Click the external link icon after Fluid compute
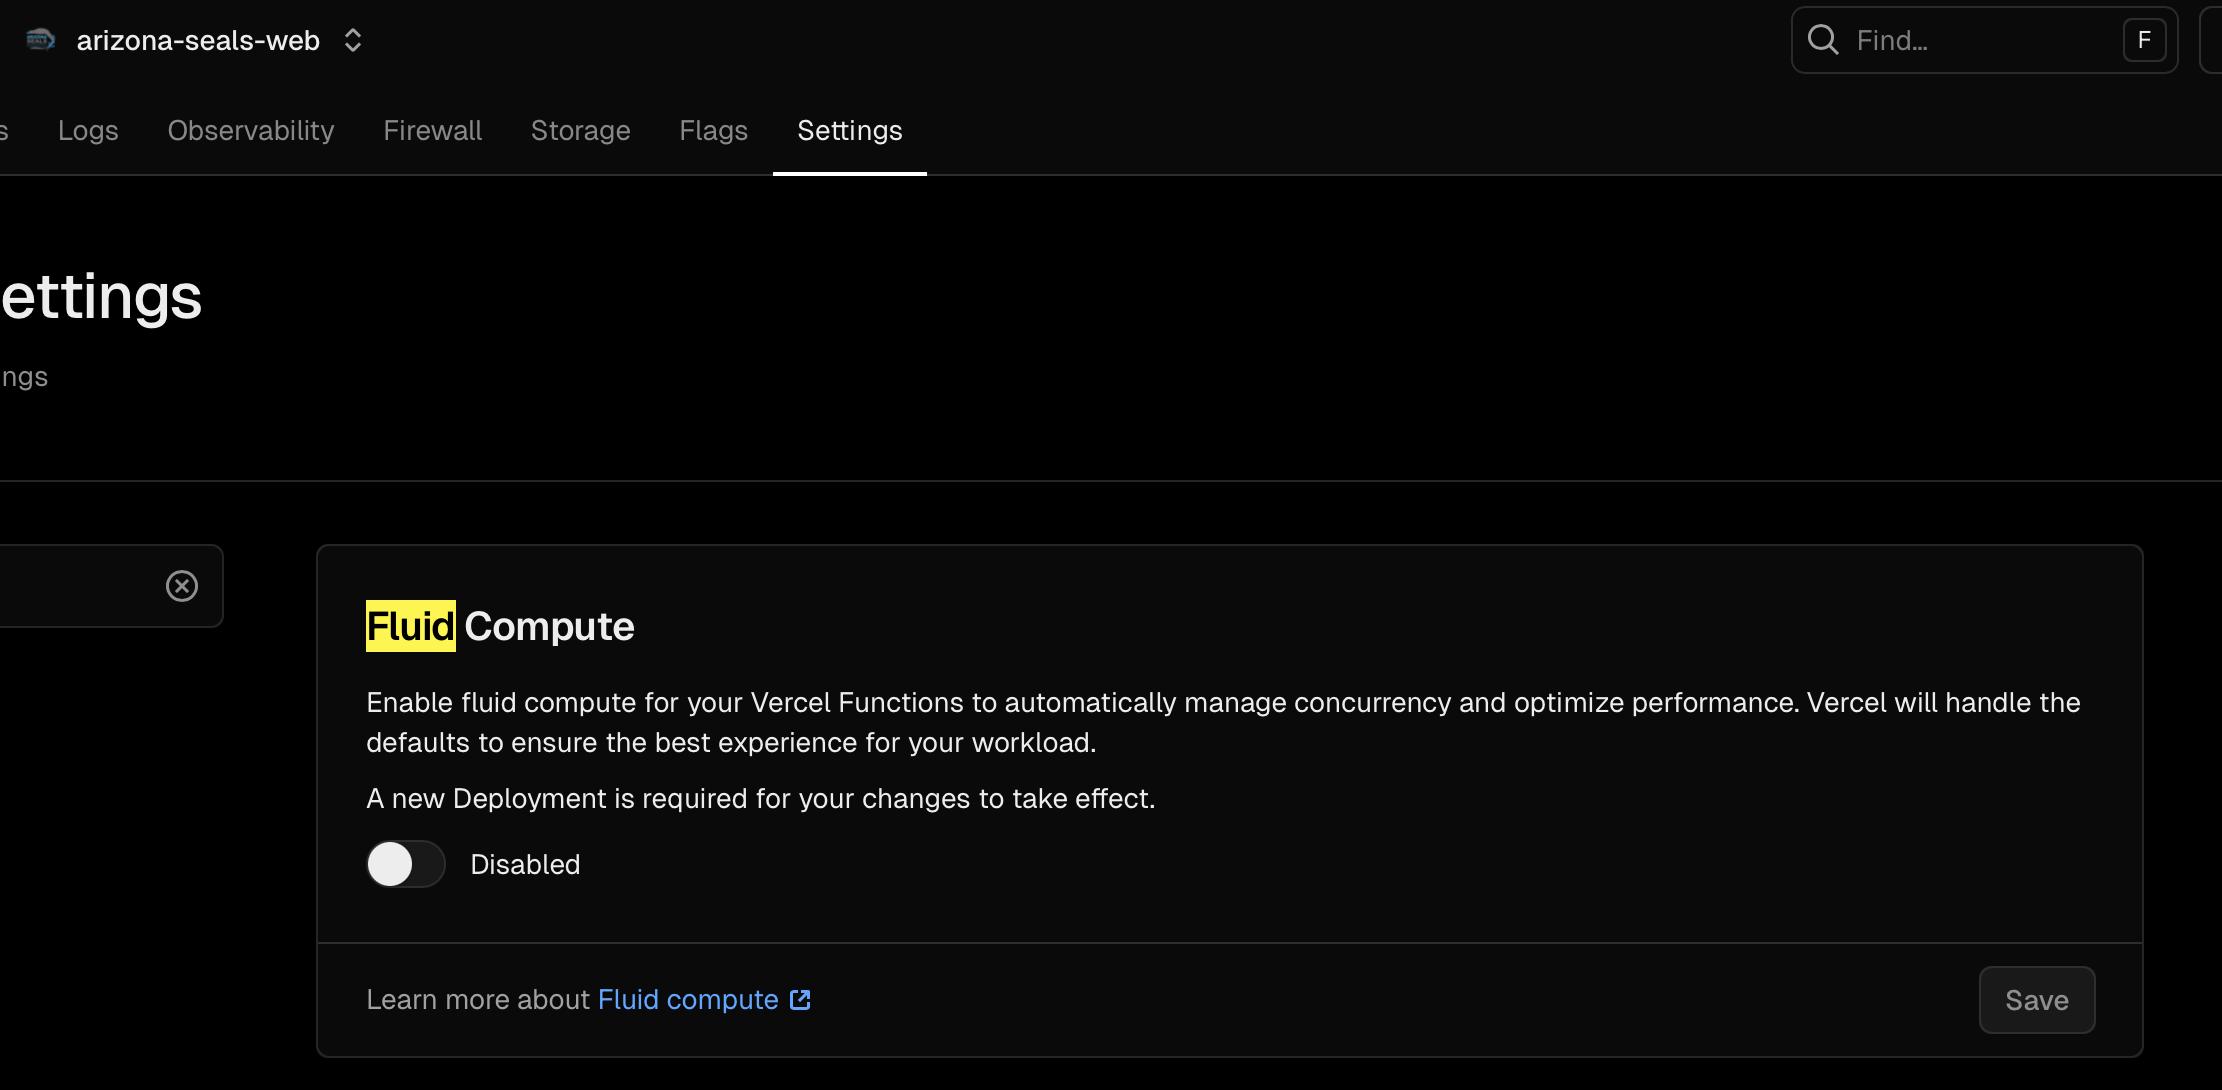 800,1000
